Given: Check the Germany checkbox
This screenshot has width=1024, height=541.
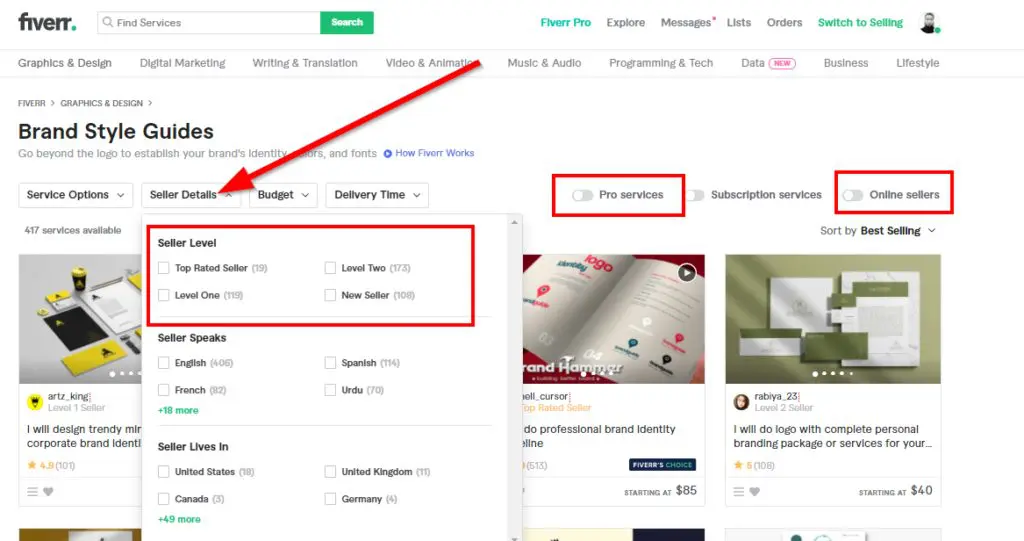Looking at the screenshot, I should click(x=330, y=499).
